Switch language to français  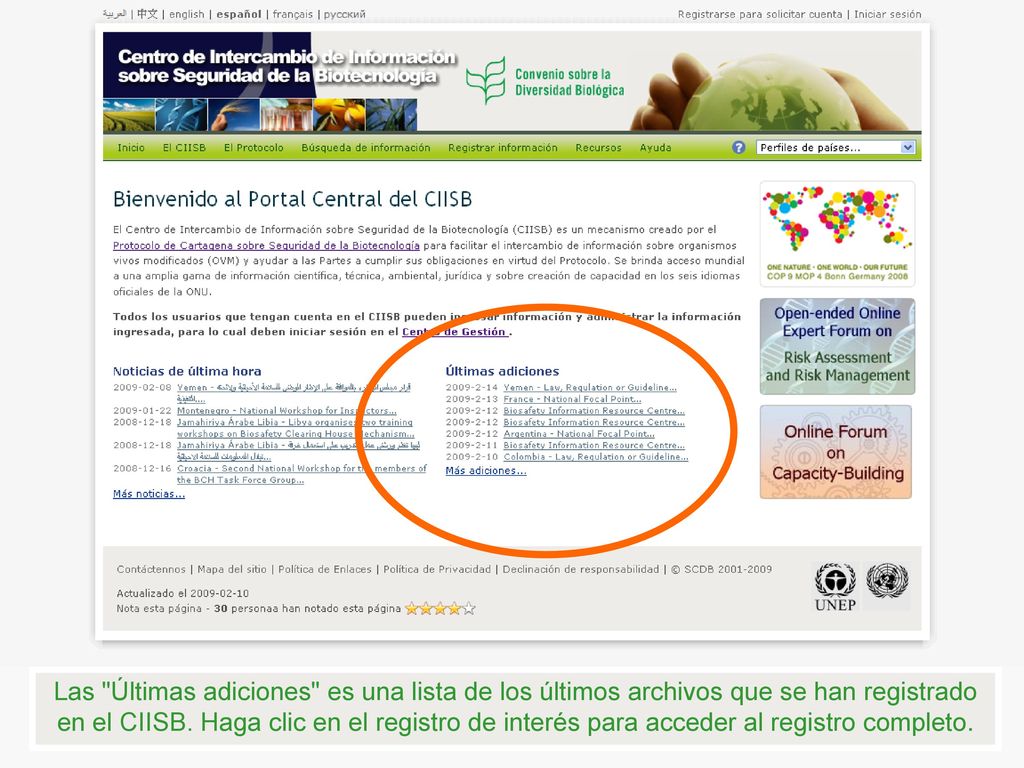(x=293, y=14)
